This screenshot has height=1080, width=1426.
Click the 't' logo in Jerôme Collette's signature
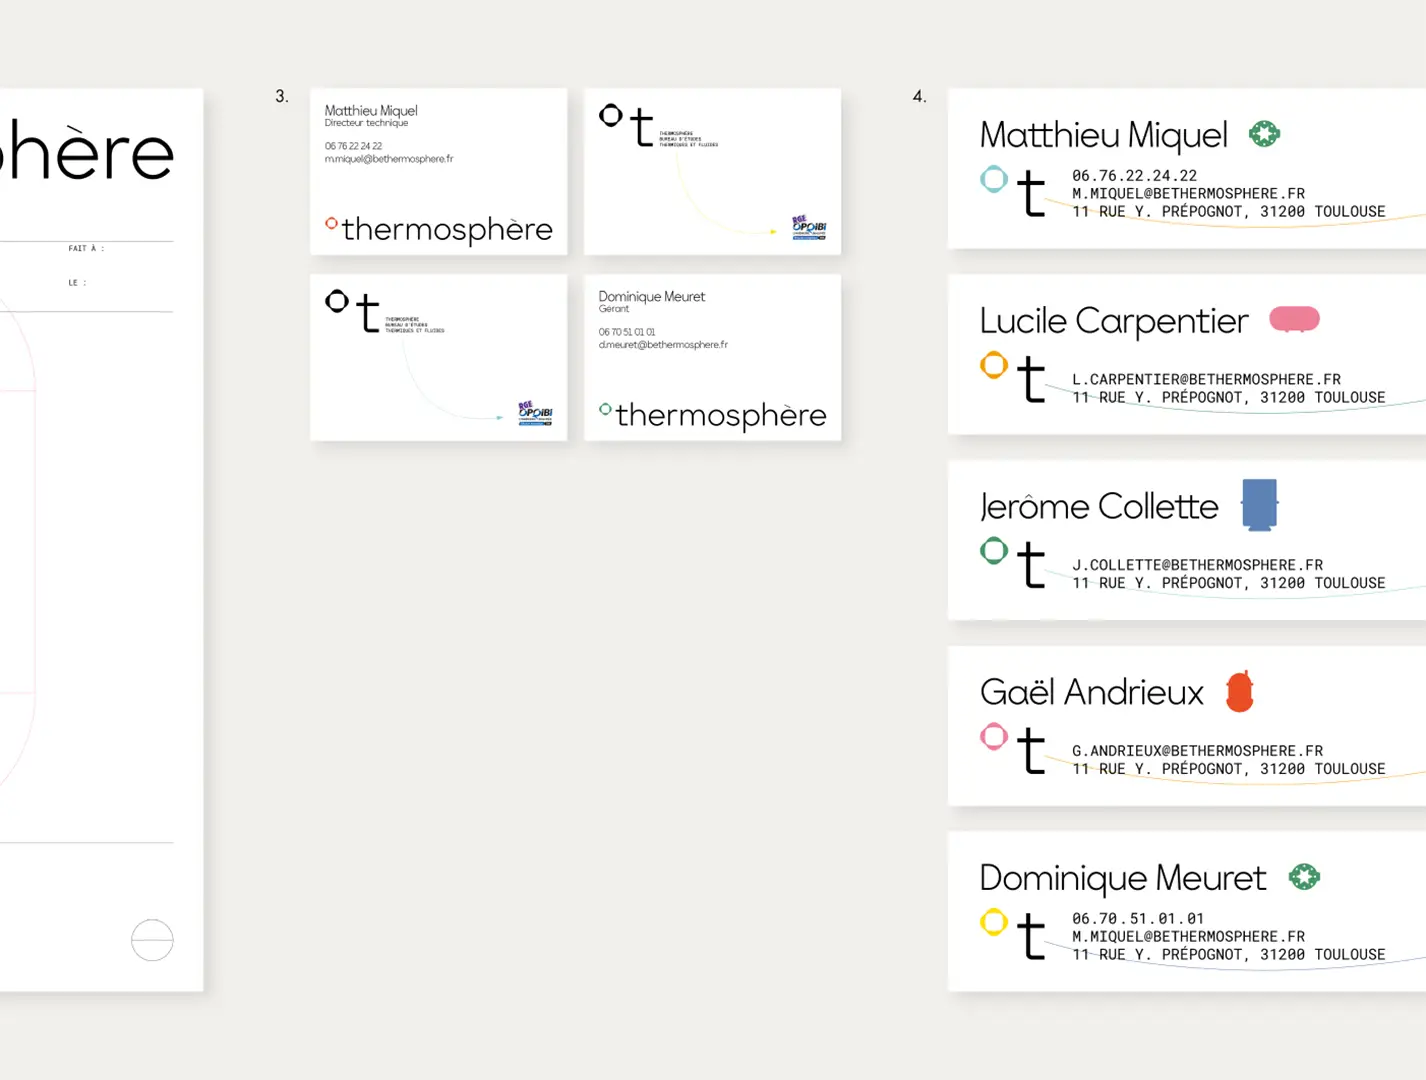[x=1031, y=565]
